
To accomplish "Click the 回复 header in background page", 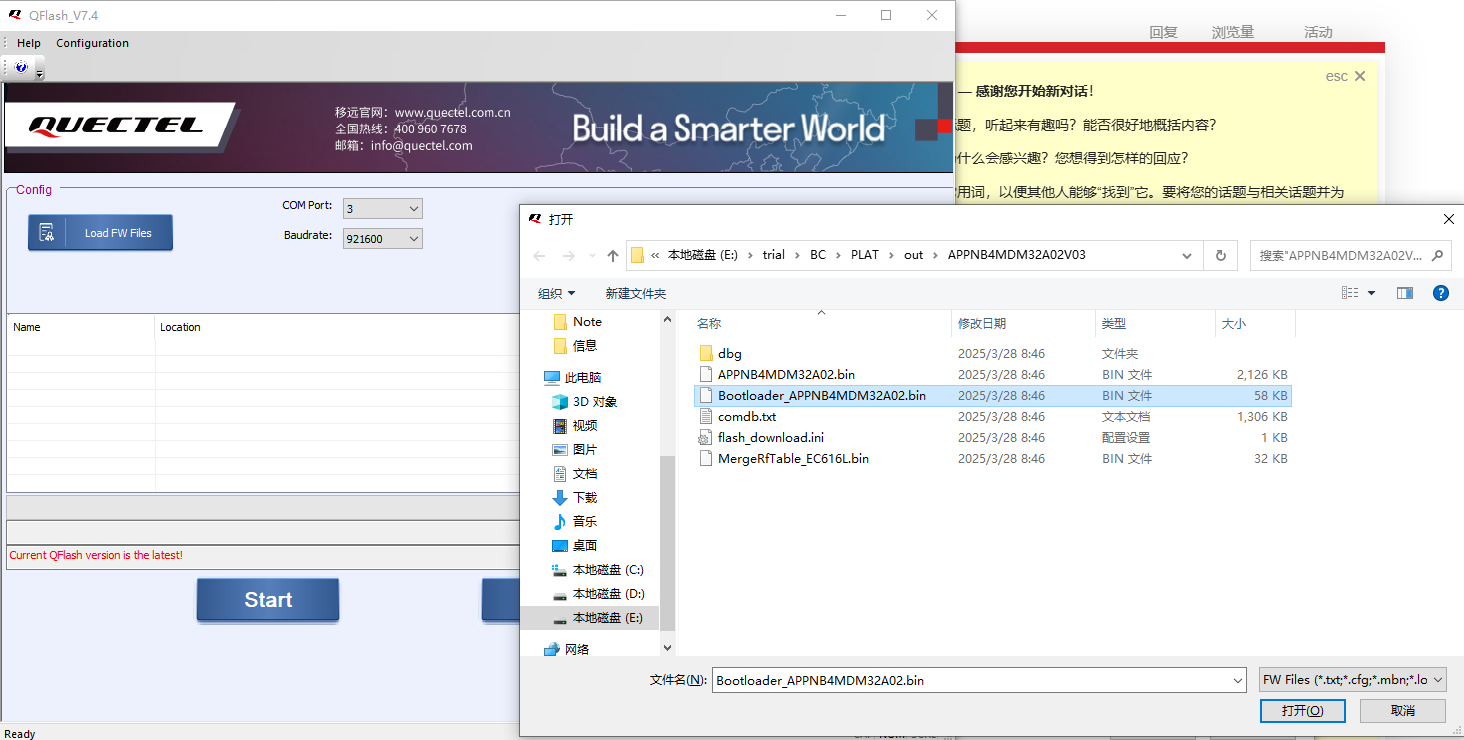I will tap(1163, 32).
